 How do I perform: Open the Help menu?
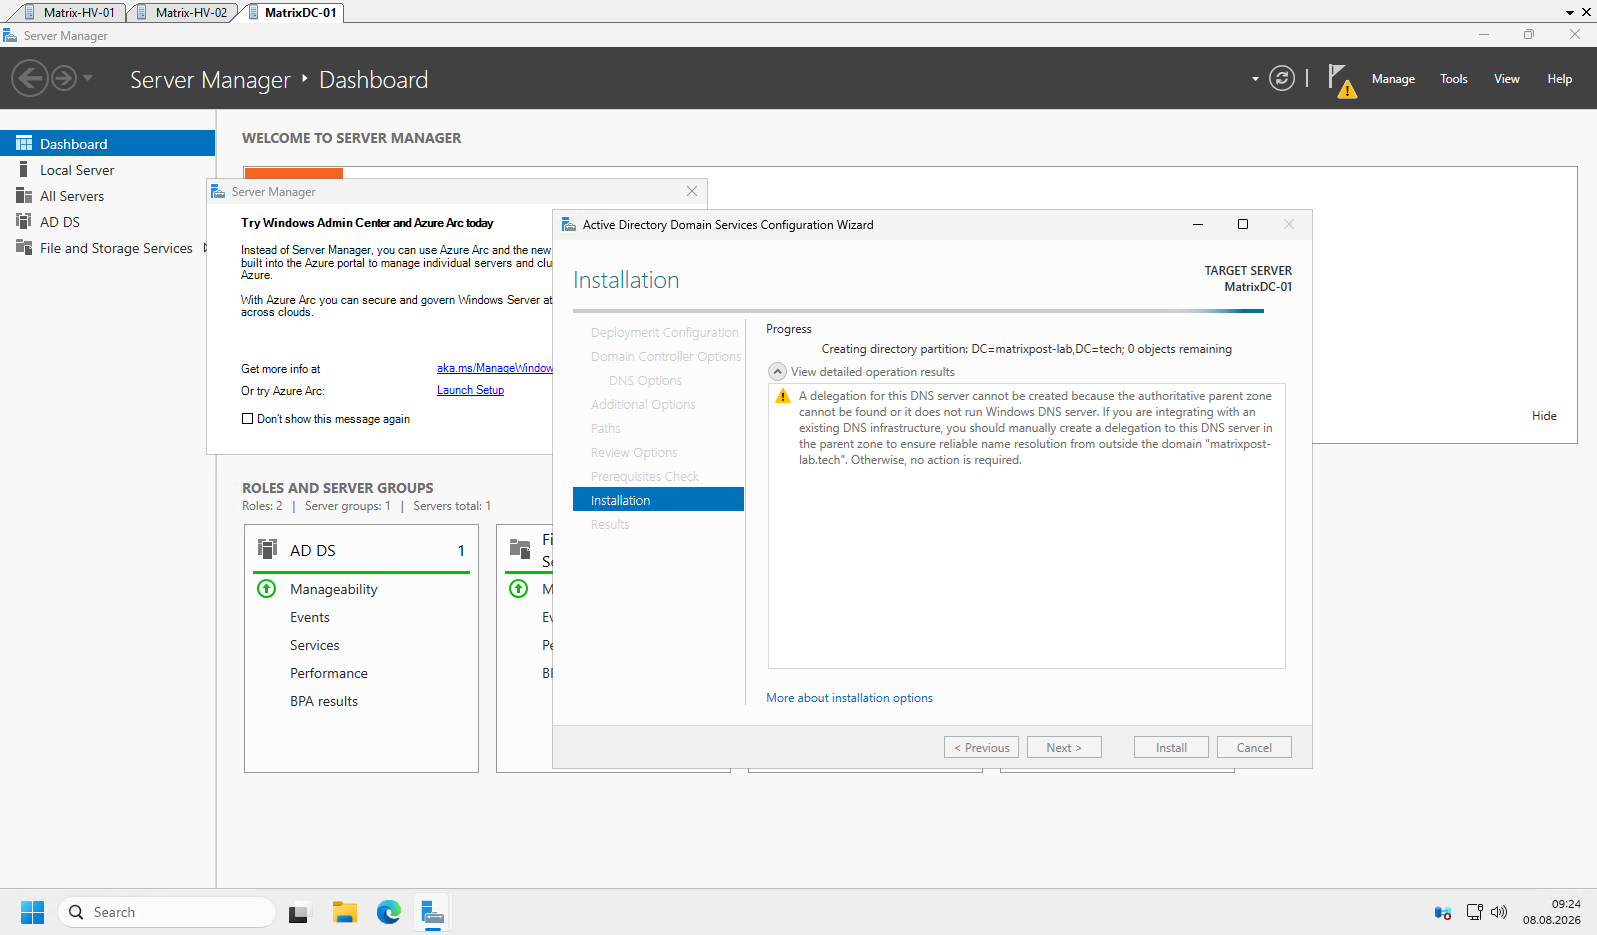[x=1560, y=79]
